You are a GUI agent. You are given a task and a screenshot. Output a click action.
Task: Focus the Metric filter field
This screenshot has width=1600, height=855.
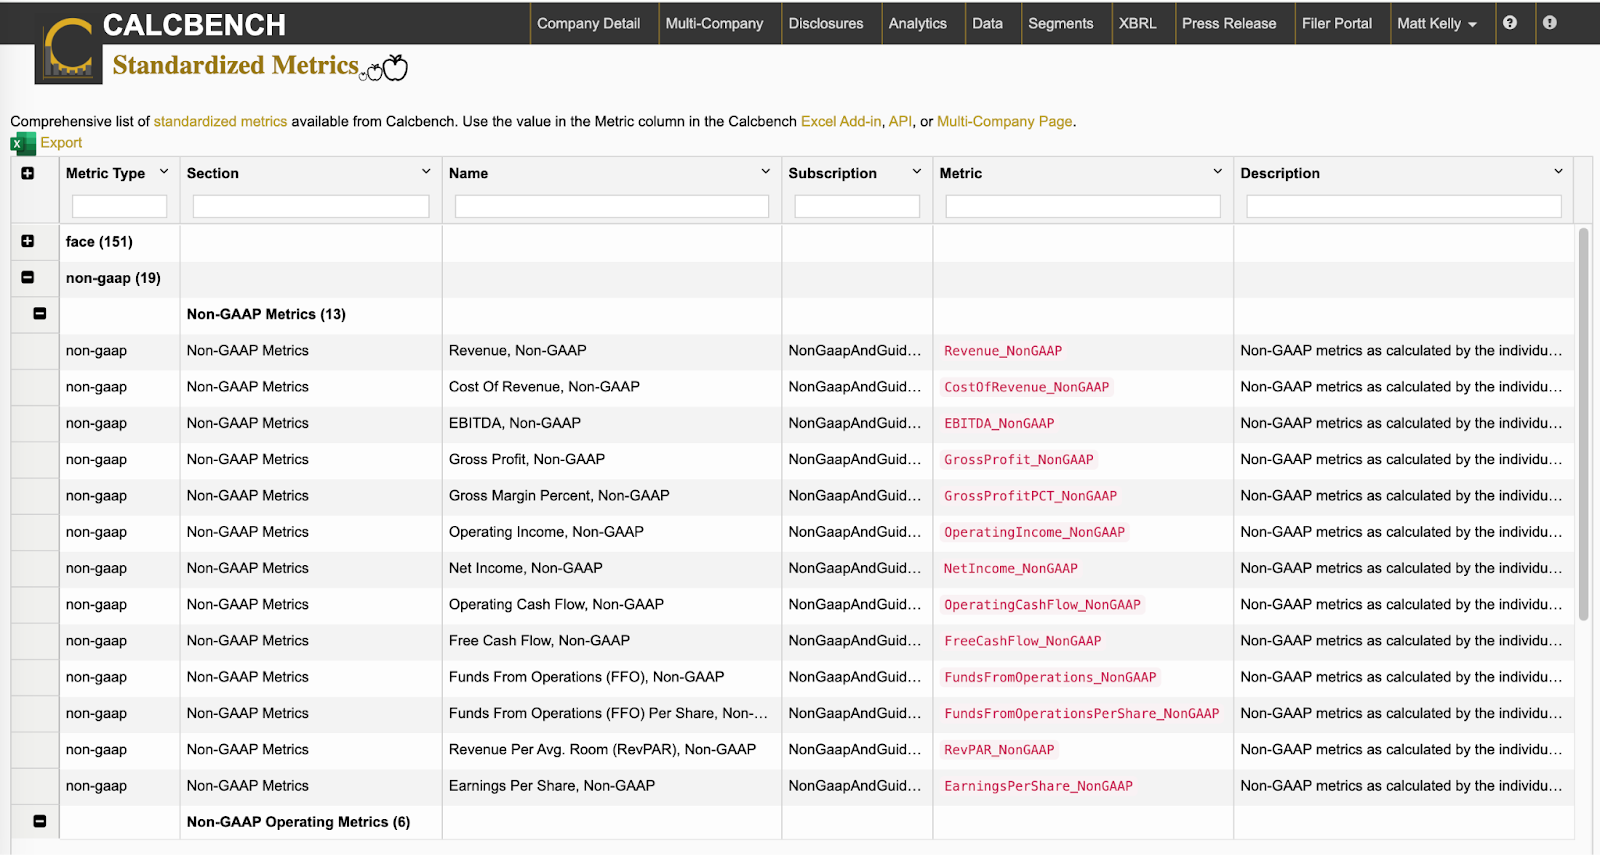[x=1083, y=206]
